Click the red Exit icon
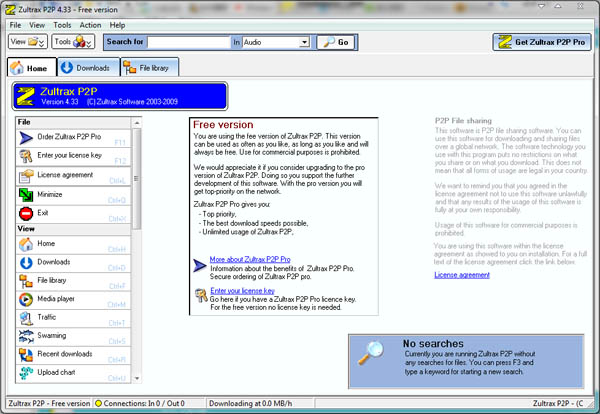This screenshot has width=600, height=414. coord(26,213)
